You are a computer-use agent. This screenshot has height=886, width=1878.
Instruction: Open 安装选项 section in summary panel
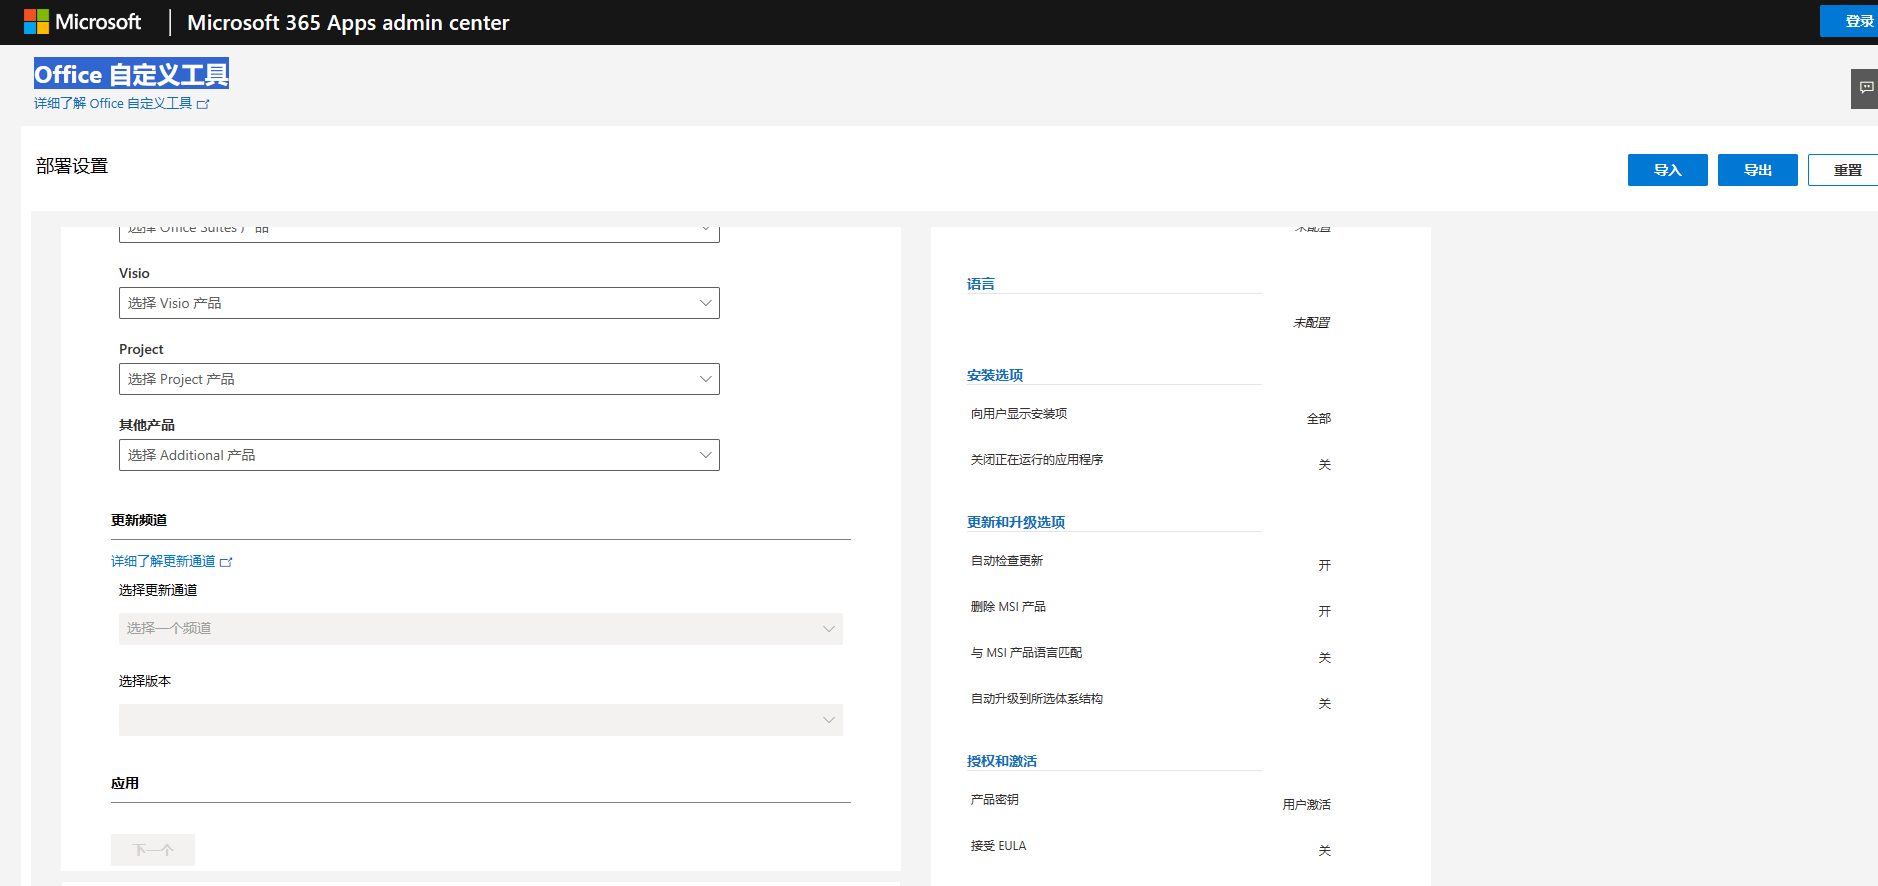point(995,375)
